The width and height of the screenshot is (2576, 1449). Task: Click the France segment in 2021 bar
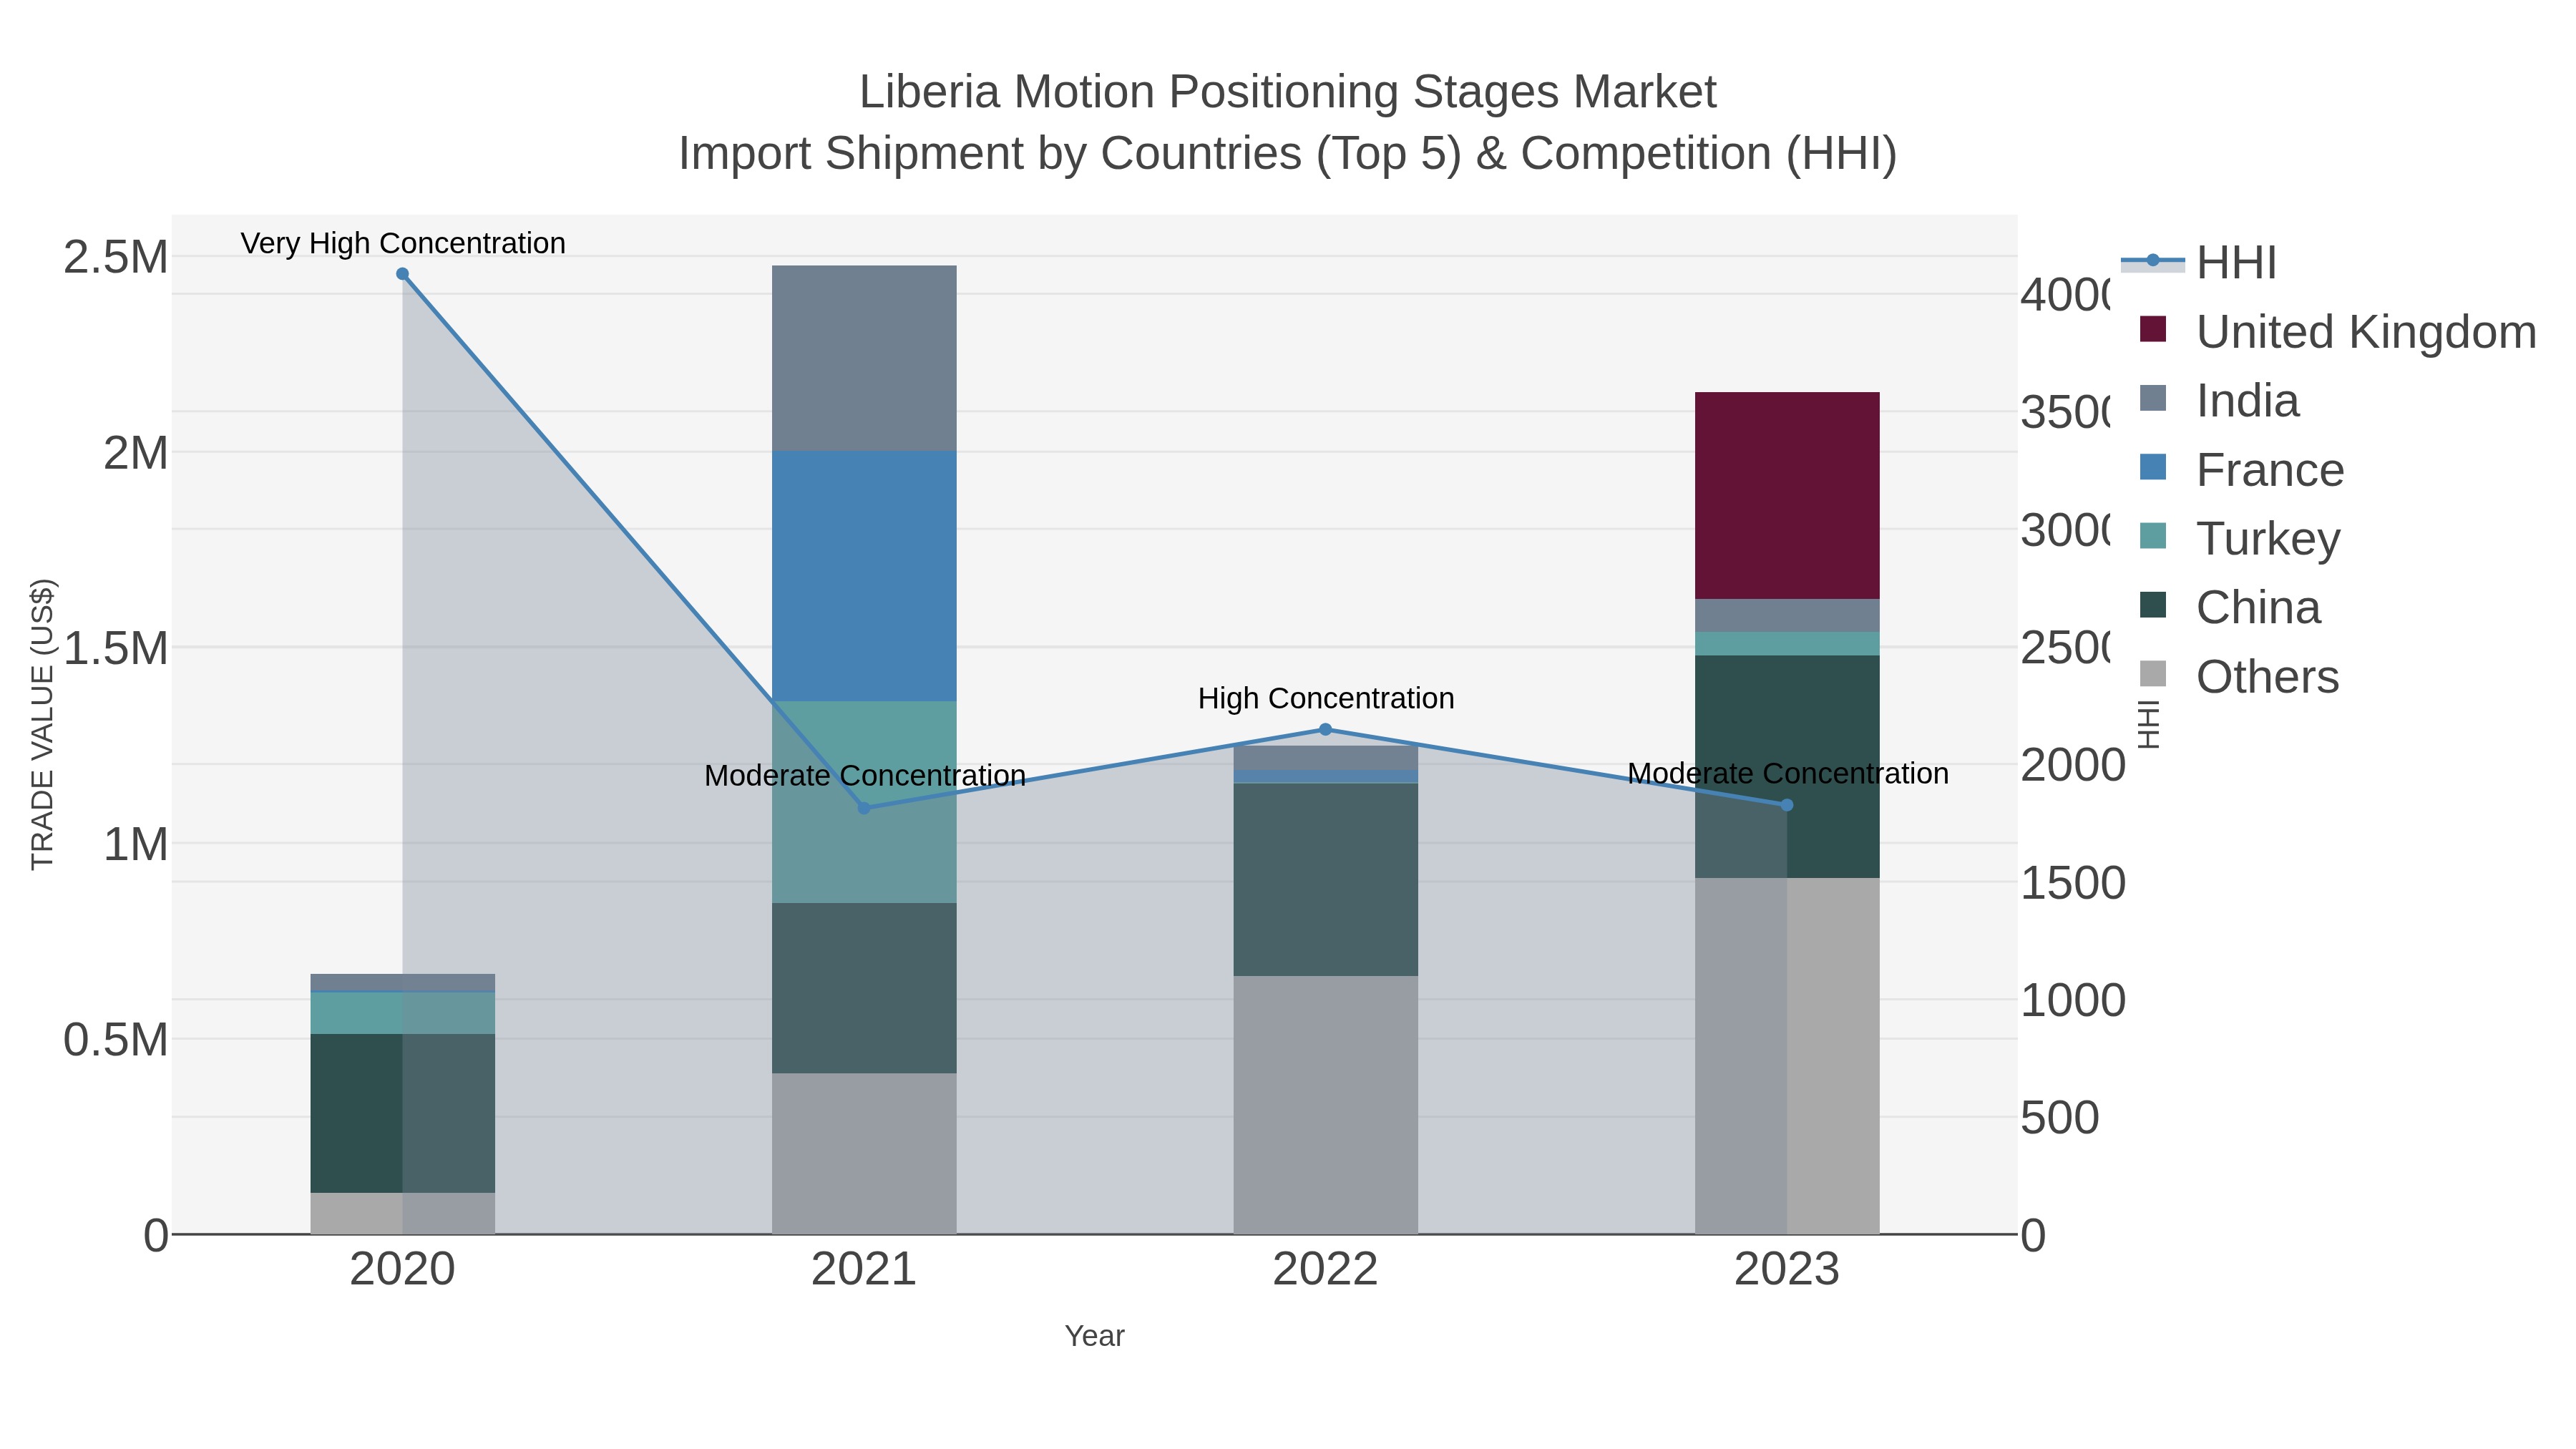click(864, 576)
